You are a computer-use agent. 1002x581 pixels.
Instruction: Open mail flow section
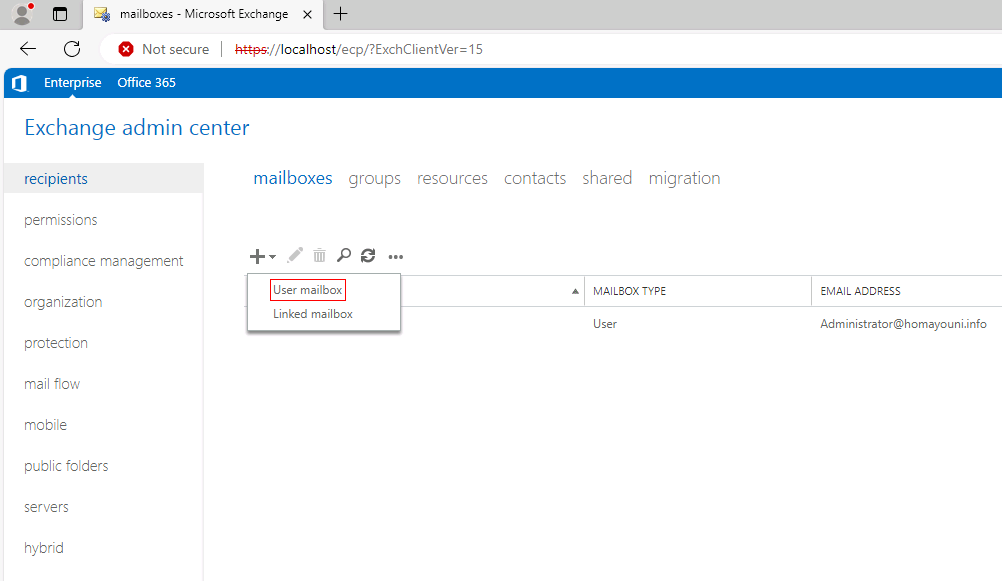[52, 383]
